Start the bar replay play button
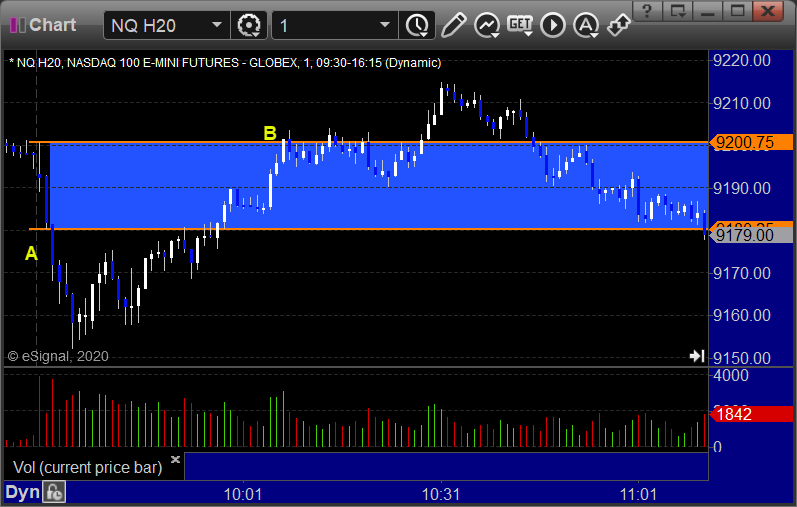The image size is (797, 507). click(553, 25)
